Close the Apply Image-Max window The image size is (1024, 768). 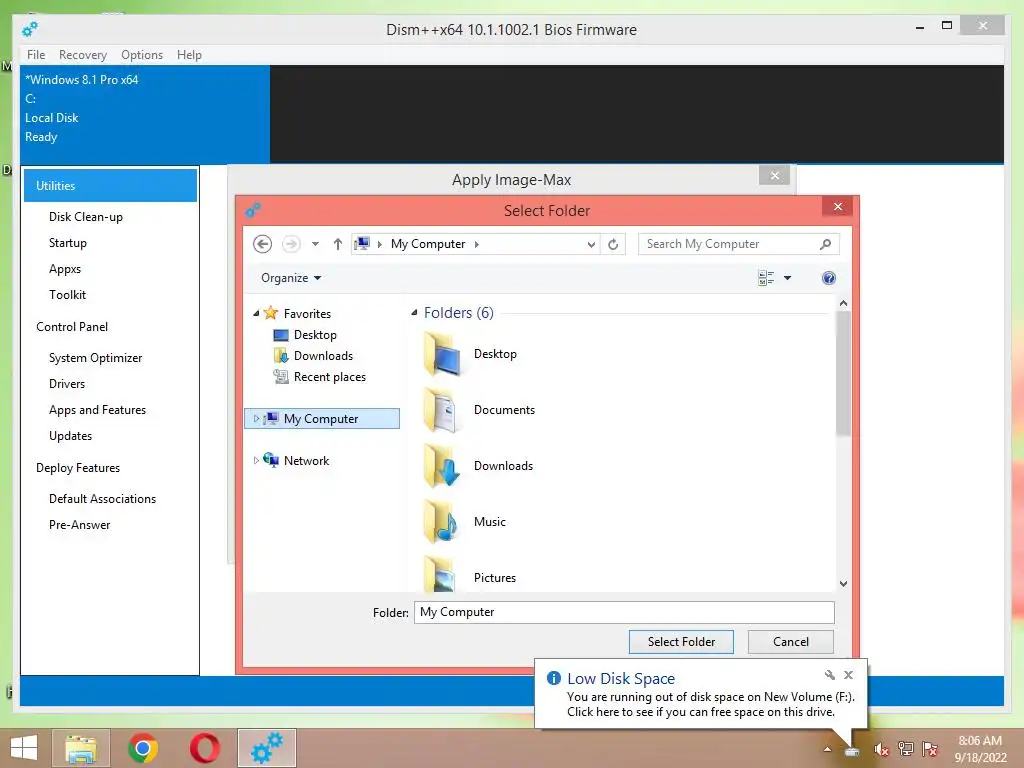[775, 176]
